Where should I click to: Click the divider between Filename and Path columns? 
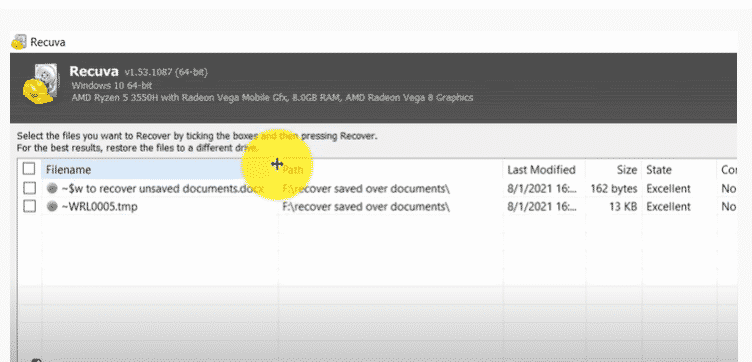coord(278,170)
